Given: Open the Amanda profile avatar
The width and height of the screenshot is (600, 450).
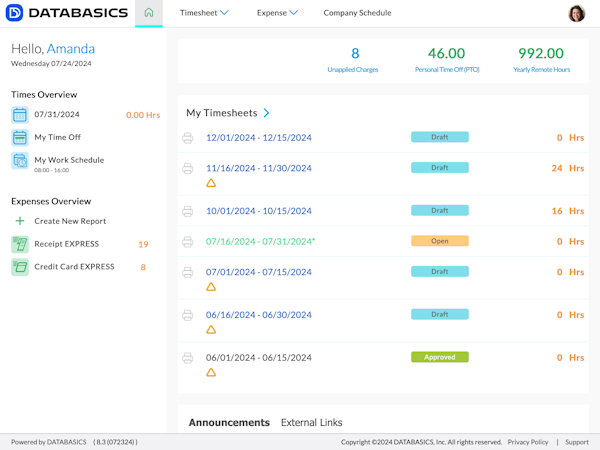Looking at the screenshot, I should click(x=577, y=13).
